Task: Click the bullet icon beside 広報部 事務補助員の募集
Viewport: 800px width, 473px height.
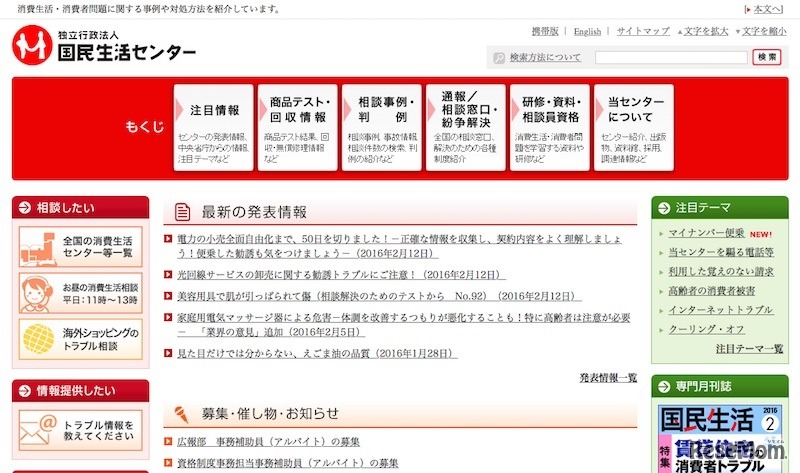Action: point(168,441)
